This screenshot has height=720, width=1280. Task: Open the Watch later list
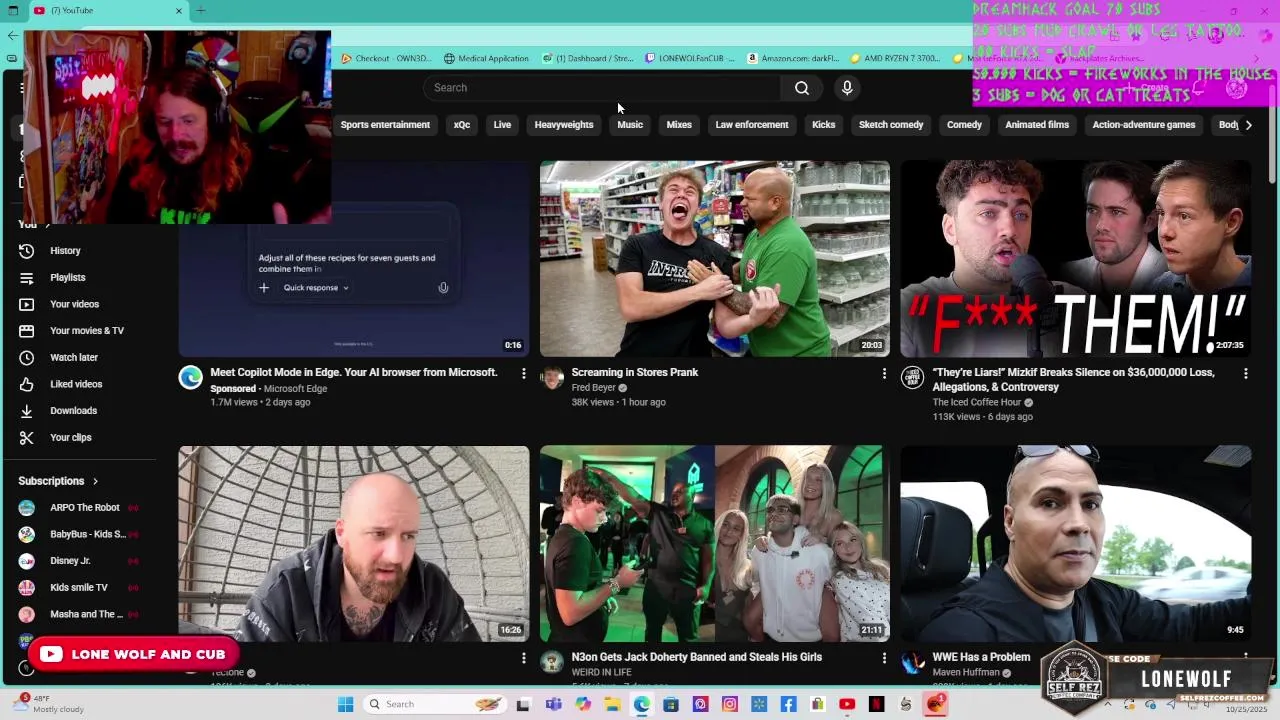tap(74, 357)
